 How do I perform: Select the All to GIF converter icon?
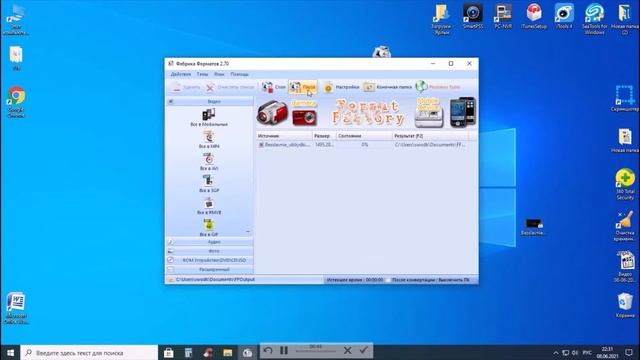coord(209,227)
